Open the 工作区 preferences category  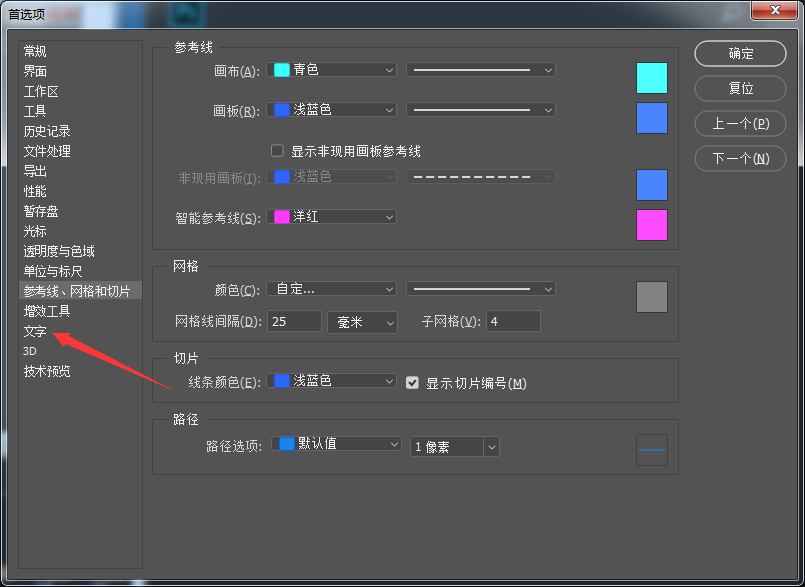tap(41, 91)
